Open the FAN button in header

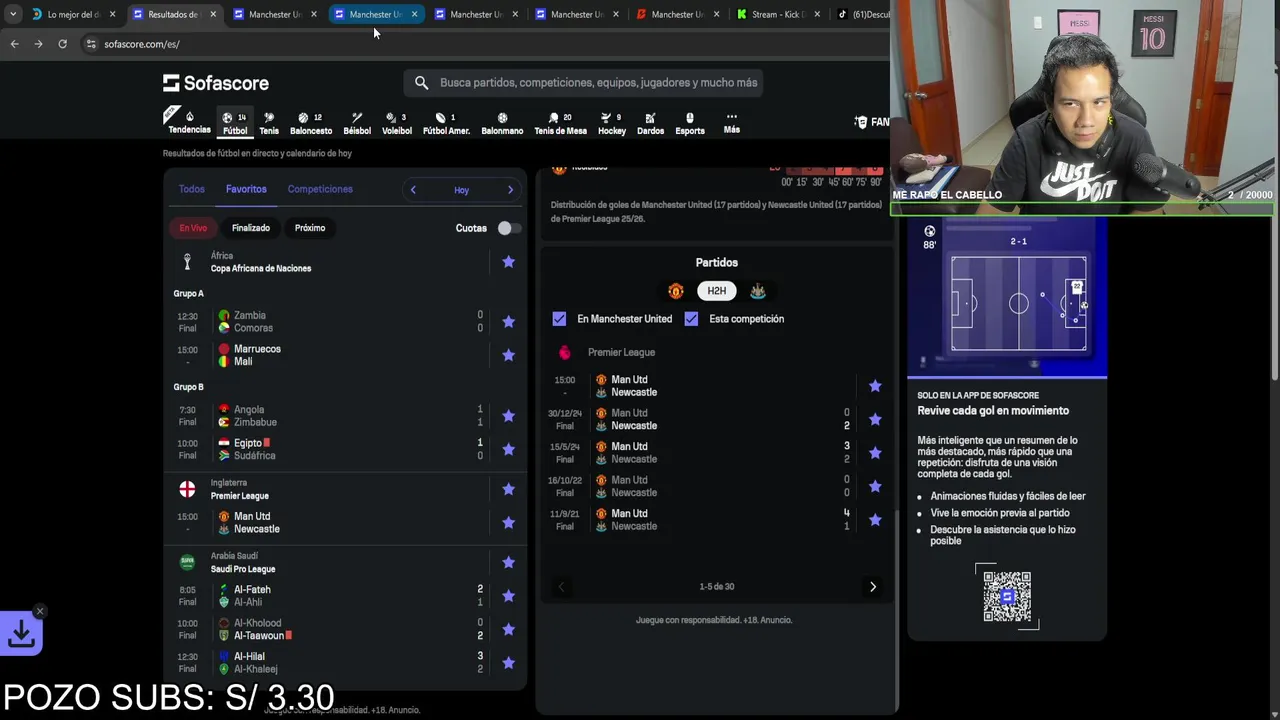(x=872, y=122)
